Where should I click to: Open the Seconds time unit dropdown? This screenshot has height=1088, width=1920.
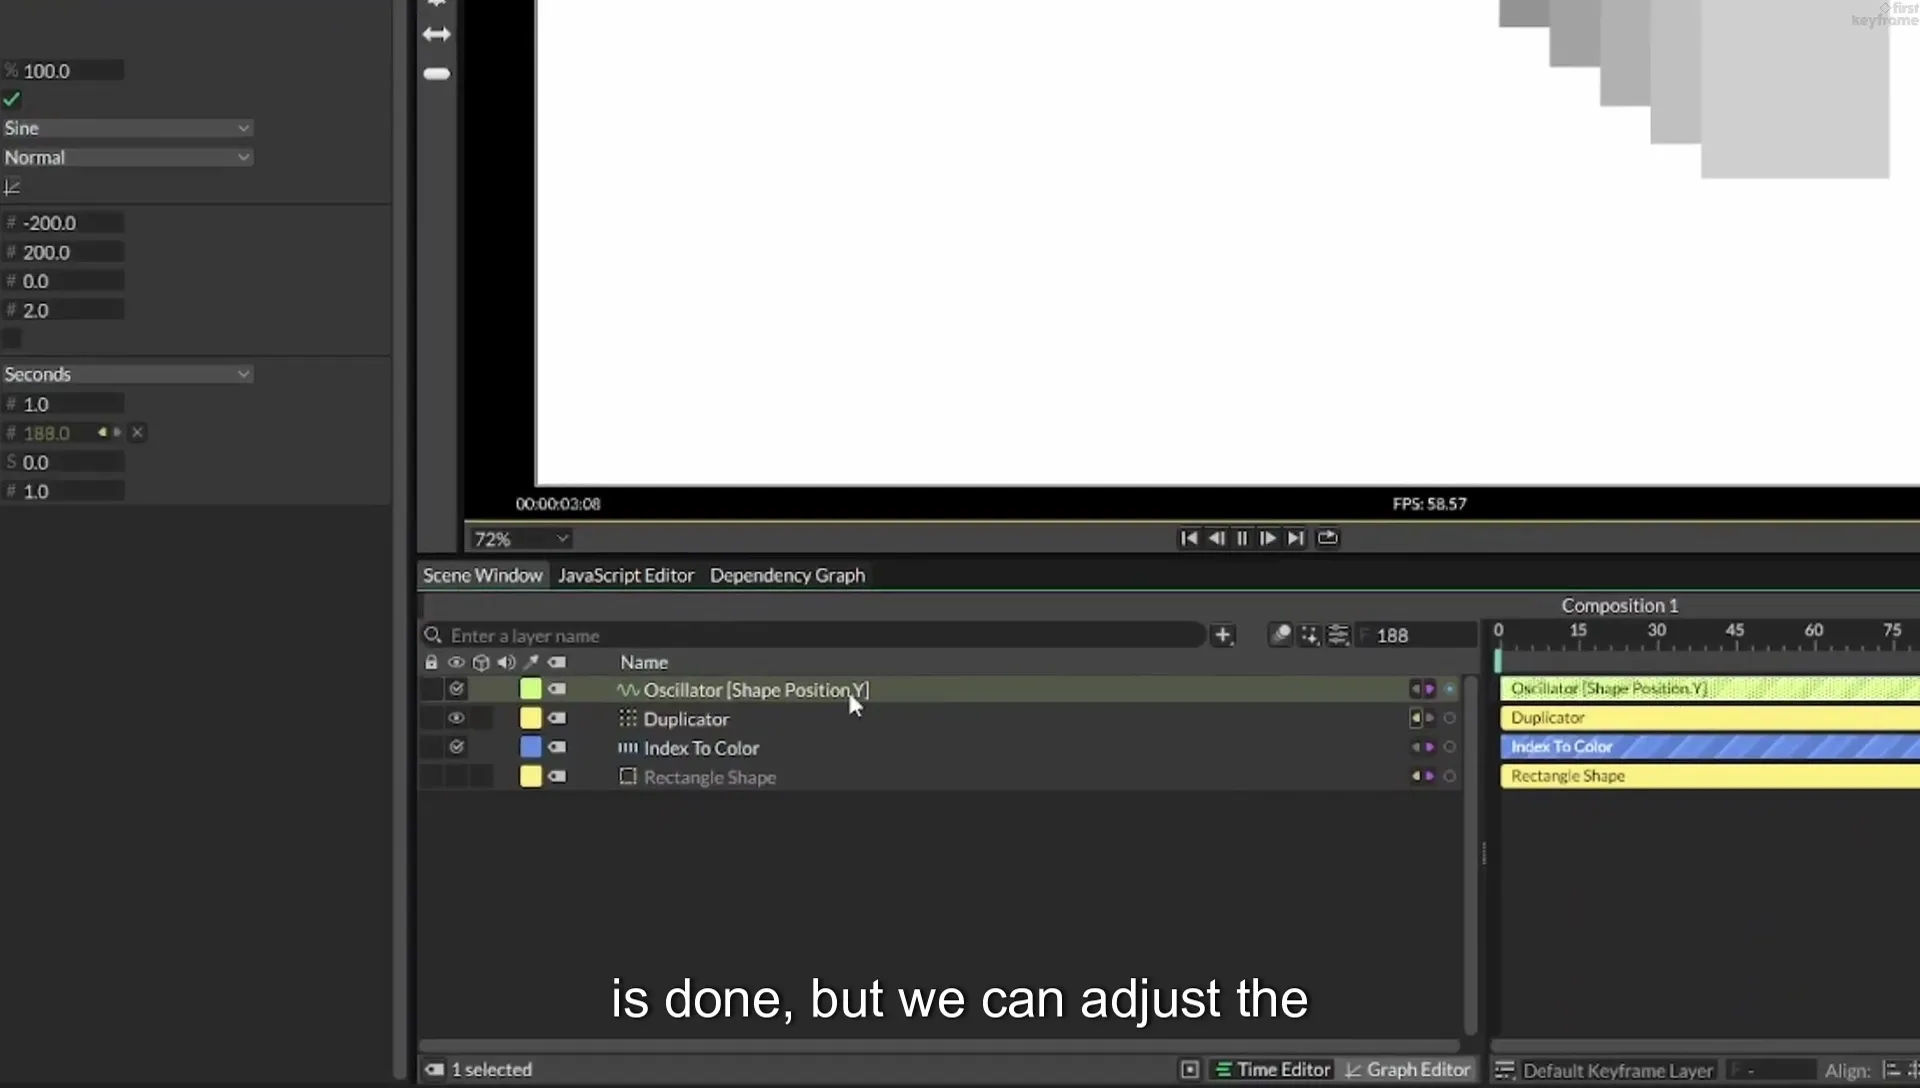point(127,374)
